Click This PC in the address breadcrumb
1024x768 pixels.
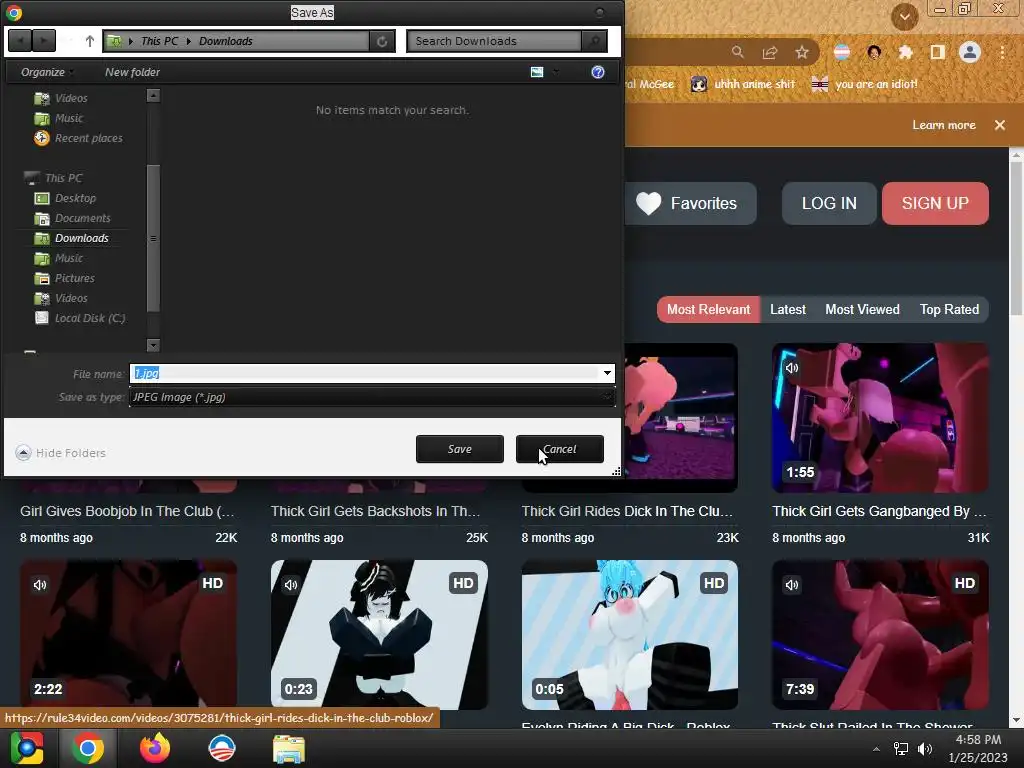tap(159, 41)
